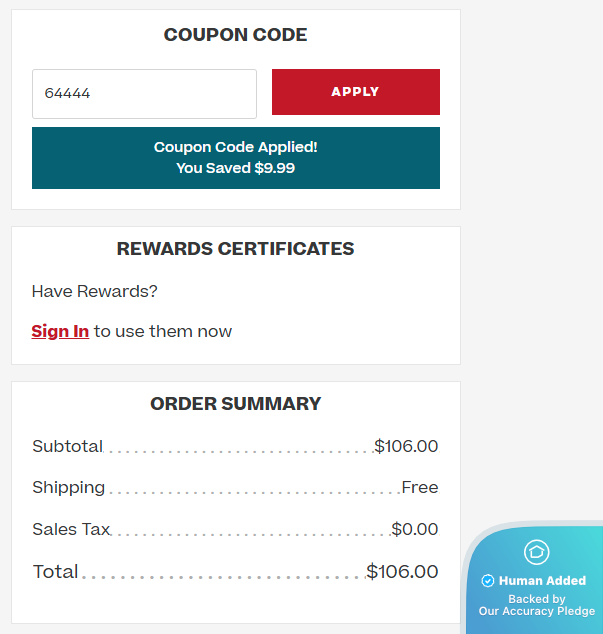Click the Total row label
This screenshot has width=603, height=634.
pos(55,571)
